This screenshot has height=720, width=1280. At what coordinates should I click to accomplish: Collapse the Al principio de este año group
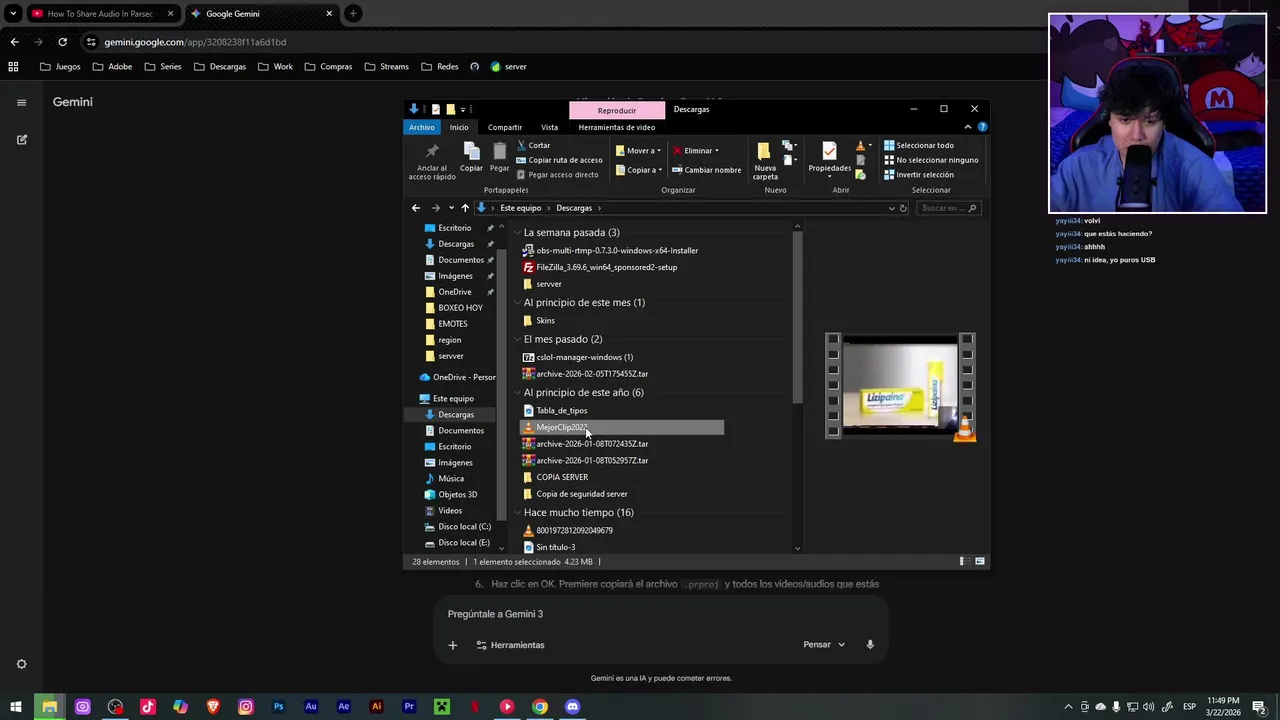[517, 393]
